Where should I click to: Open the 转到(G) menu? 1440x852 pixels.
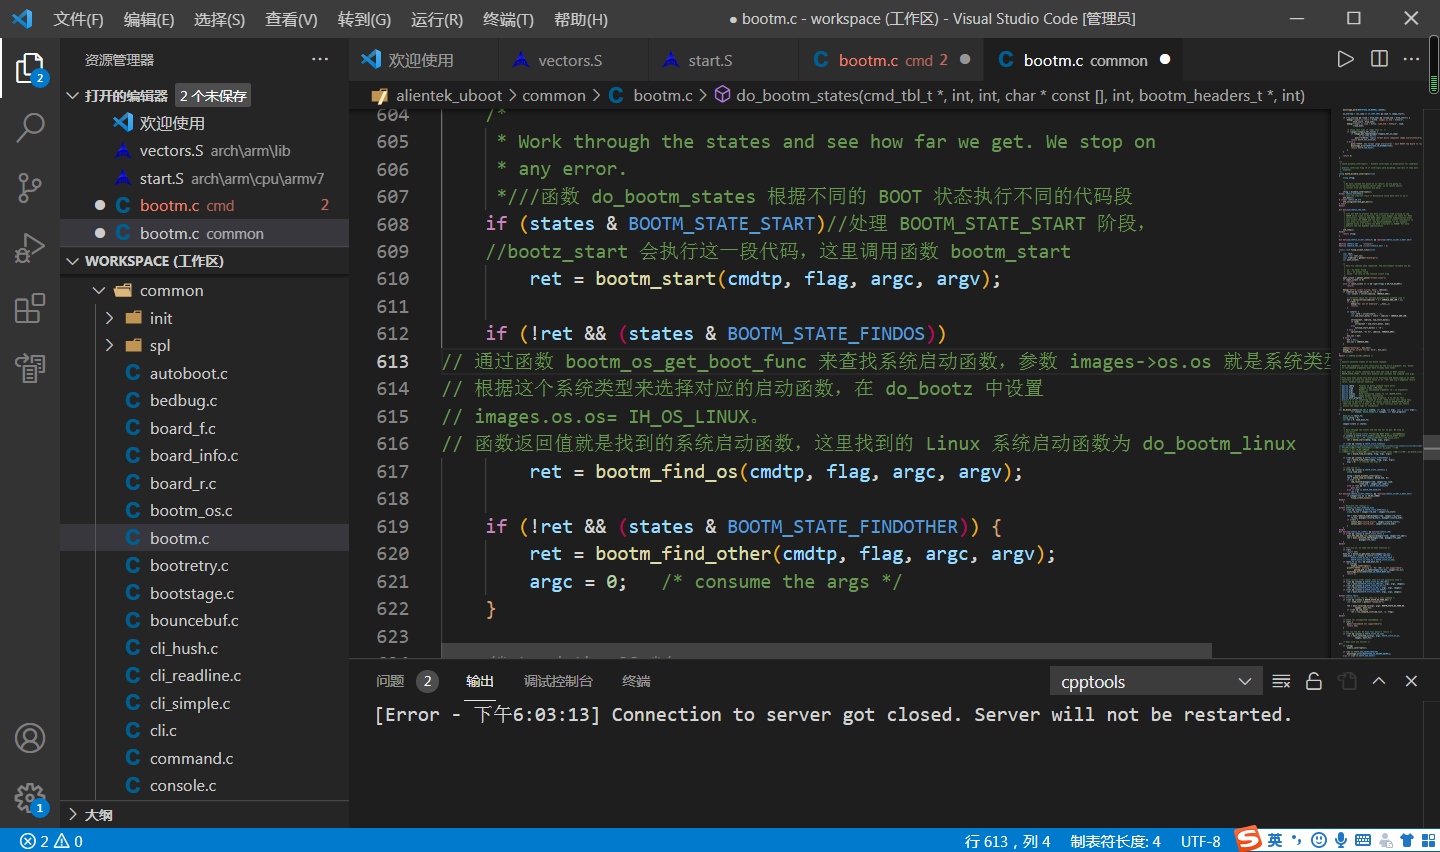point(364,19)
